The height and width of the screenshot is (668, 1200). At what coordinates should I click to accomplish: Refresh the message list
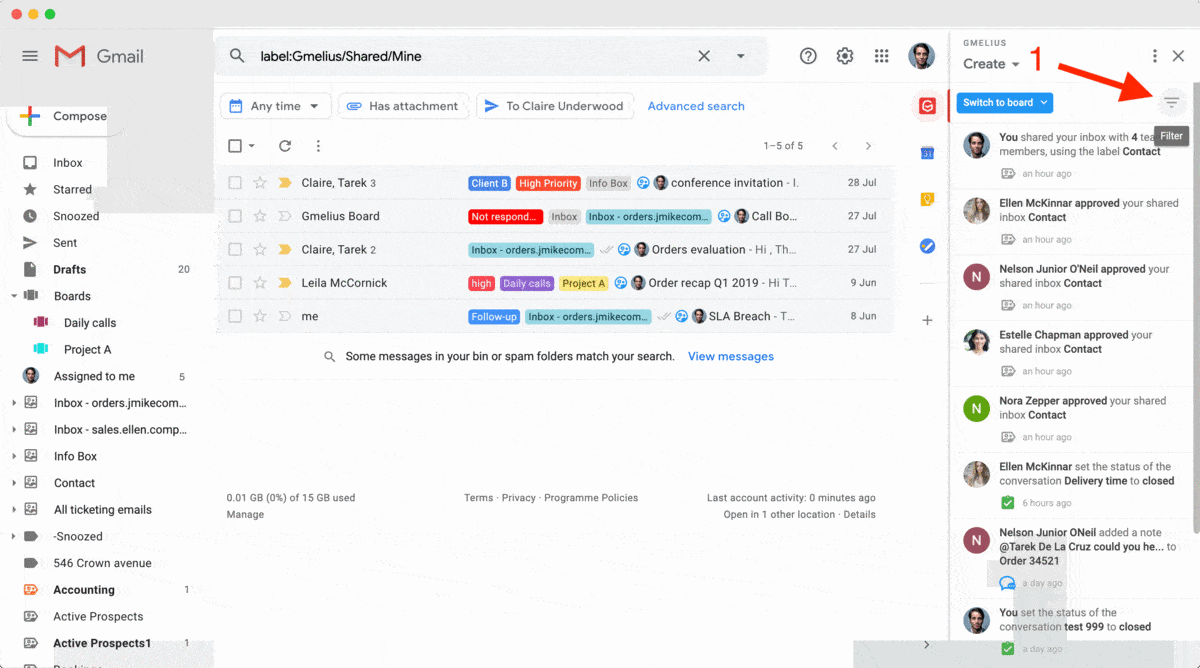[285, 146]
